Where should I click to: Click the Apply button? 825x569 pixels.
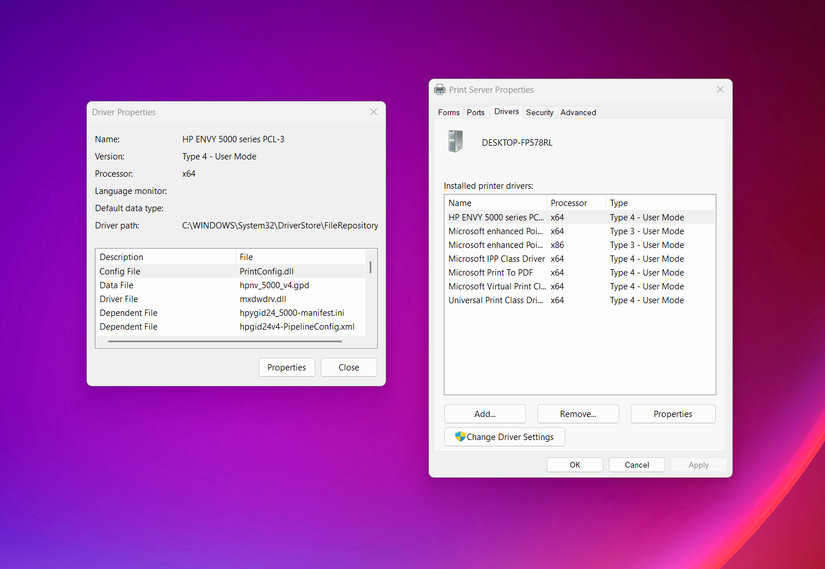coord(698,465)
